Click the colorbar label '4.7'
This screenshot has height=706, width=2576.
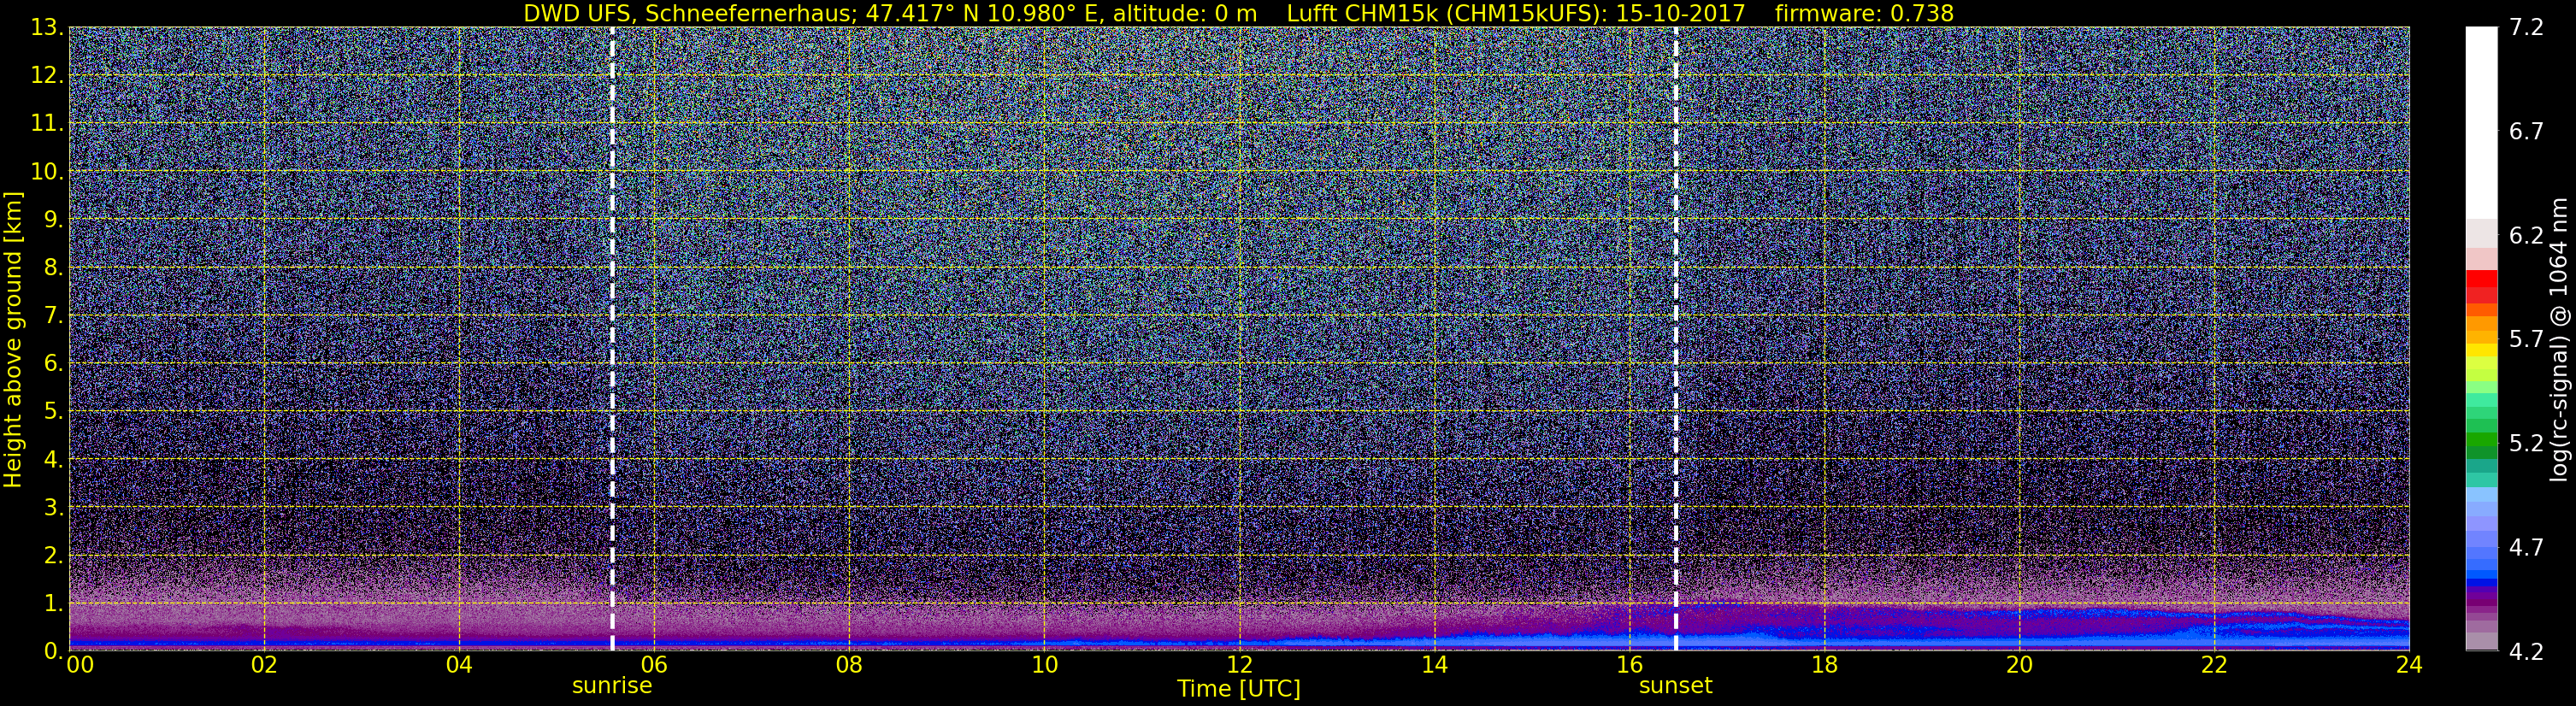[2526, 547]
